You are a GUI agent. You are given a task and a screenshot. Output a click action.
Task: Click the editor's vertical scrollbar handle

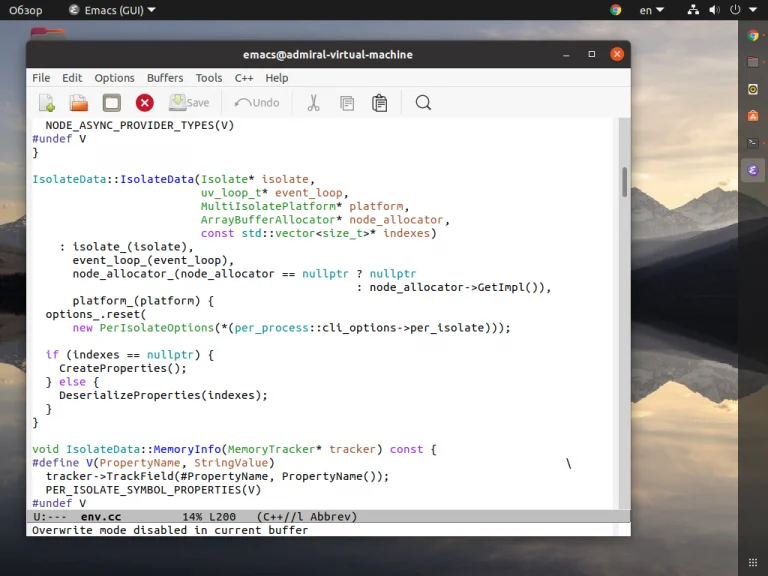pyautogui.click(x=624, y=182)
